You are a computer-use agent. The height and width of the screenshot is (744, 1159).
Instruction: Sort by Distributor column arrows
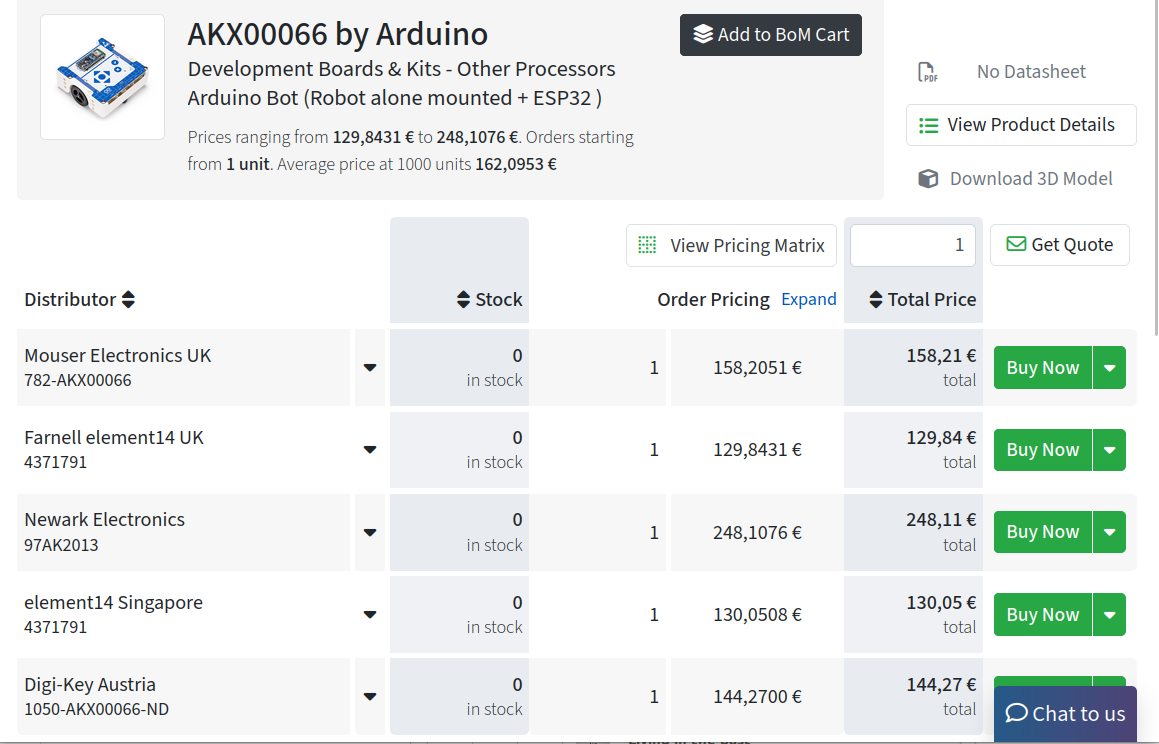tap(129, 299)
